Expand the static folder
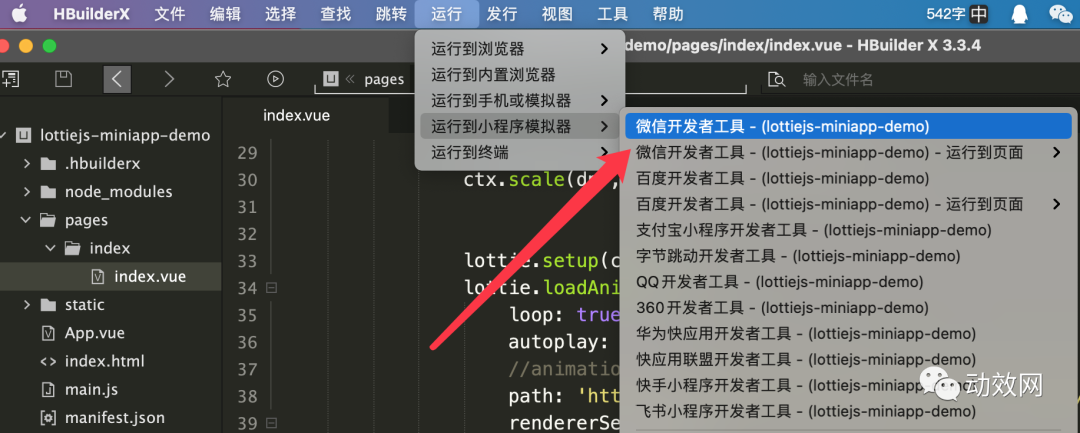The width and height of the screenshot is (1080, 433). 26,305
